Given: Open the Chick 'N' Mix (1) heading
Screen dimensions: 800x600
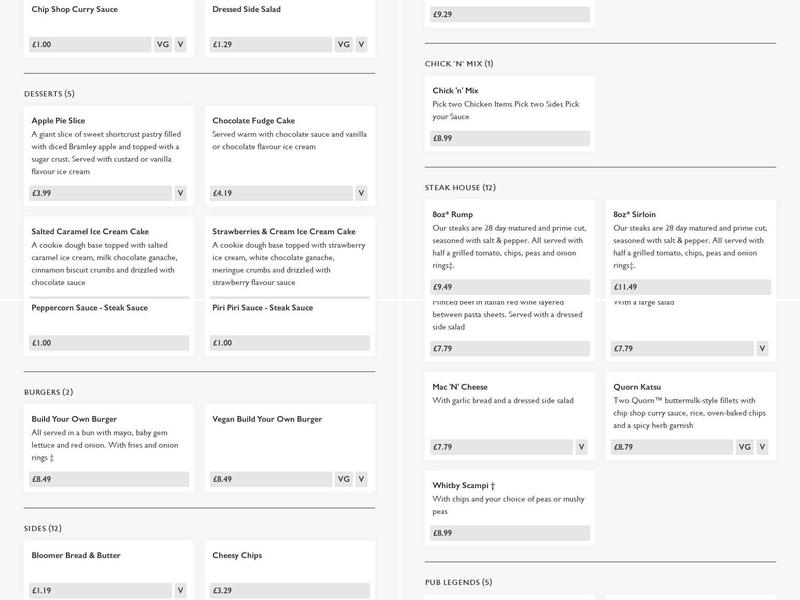Looking at the screenshot, I should tap(459, 64).
